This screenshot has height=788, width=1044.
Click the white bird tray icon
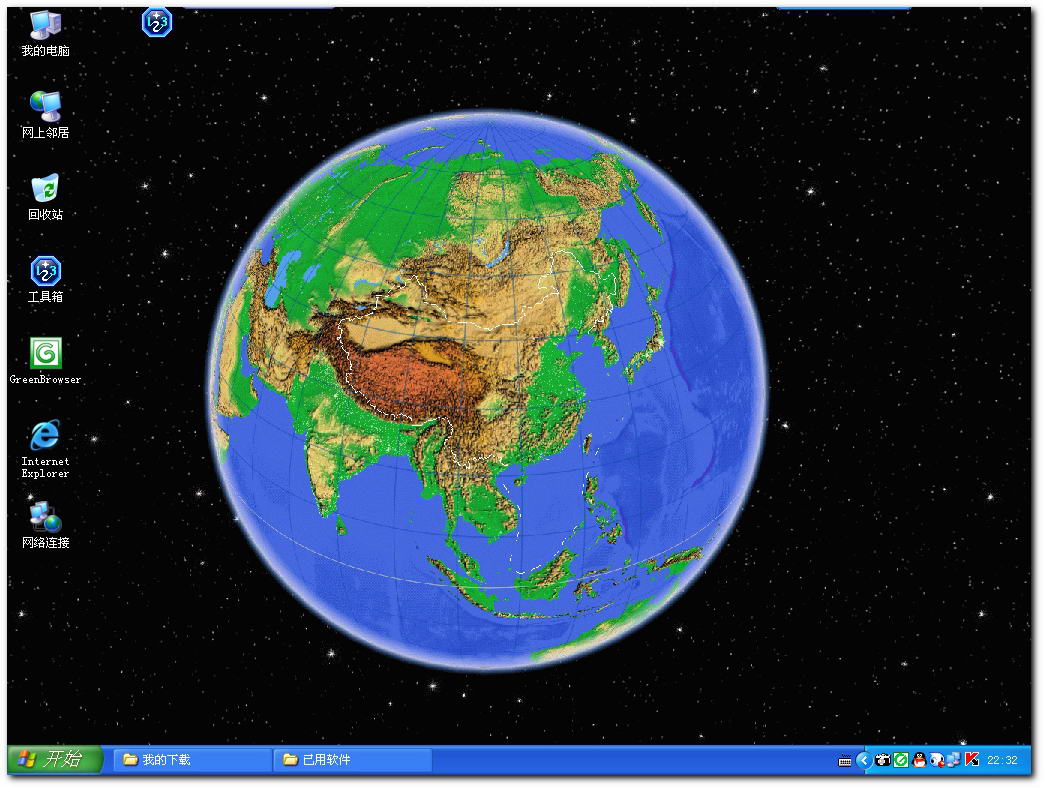coord(936,760)
